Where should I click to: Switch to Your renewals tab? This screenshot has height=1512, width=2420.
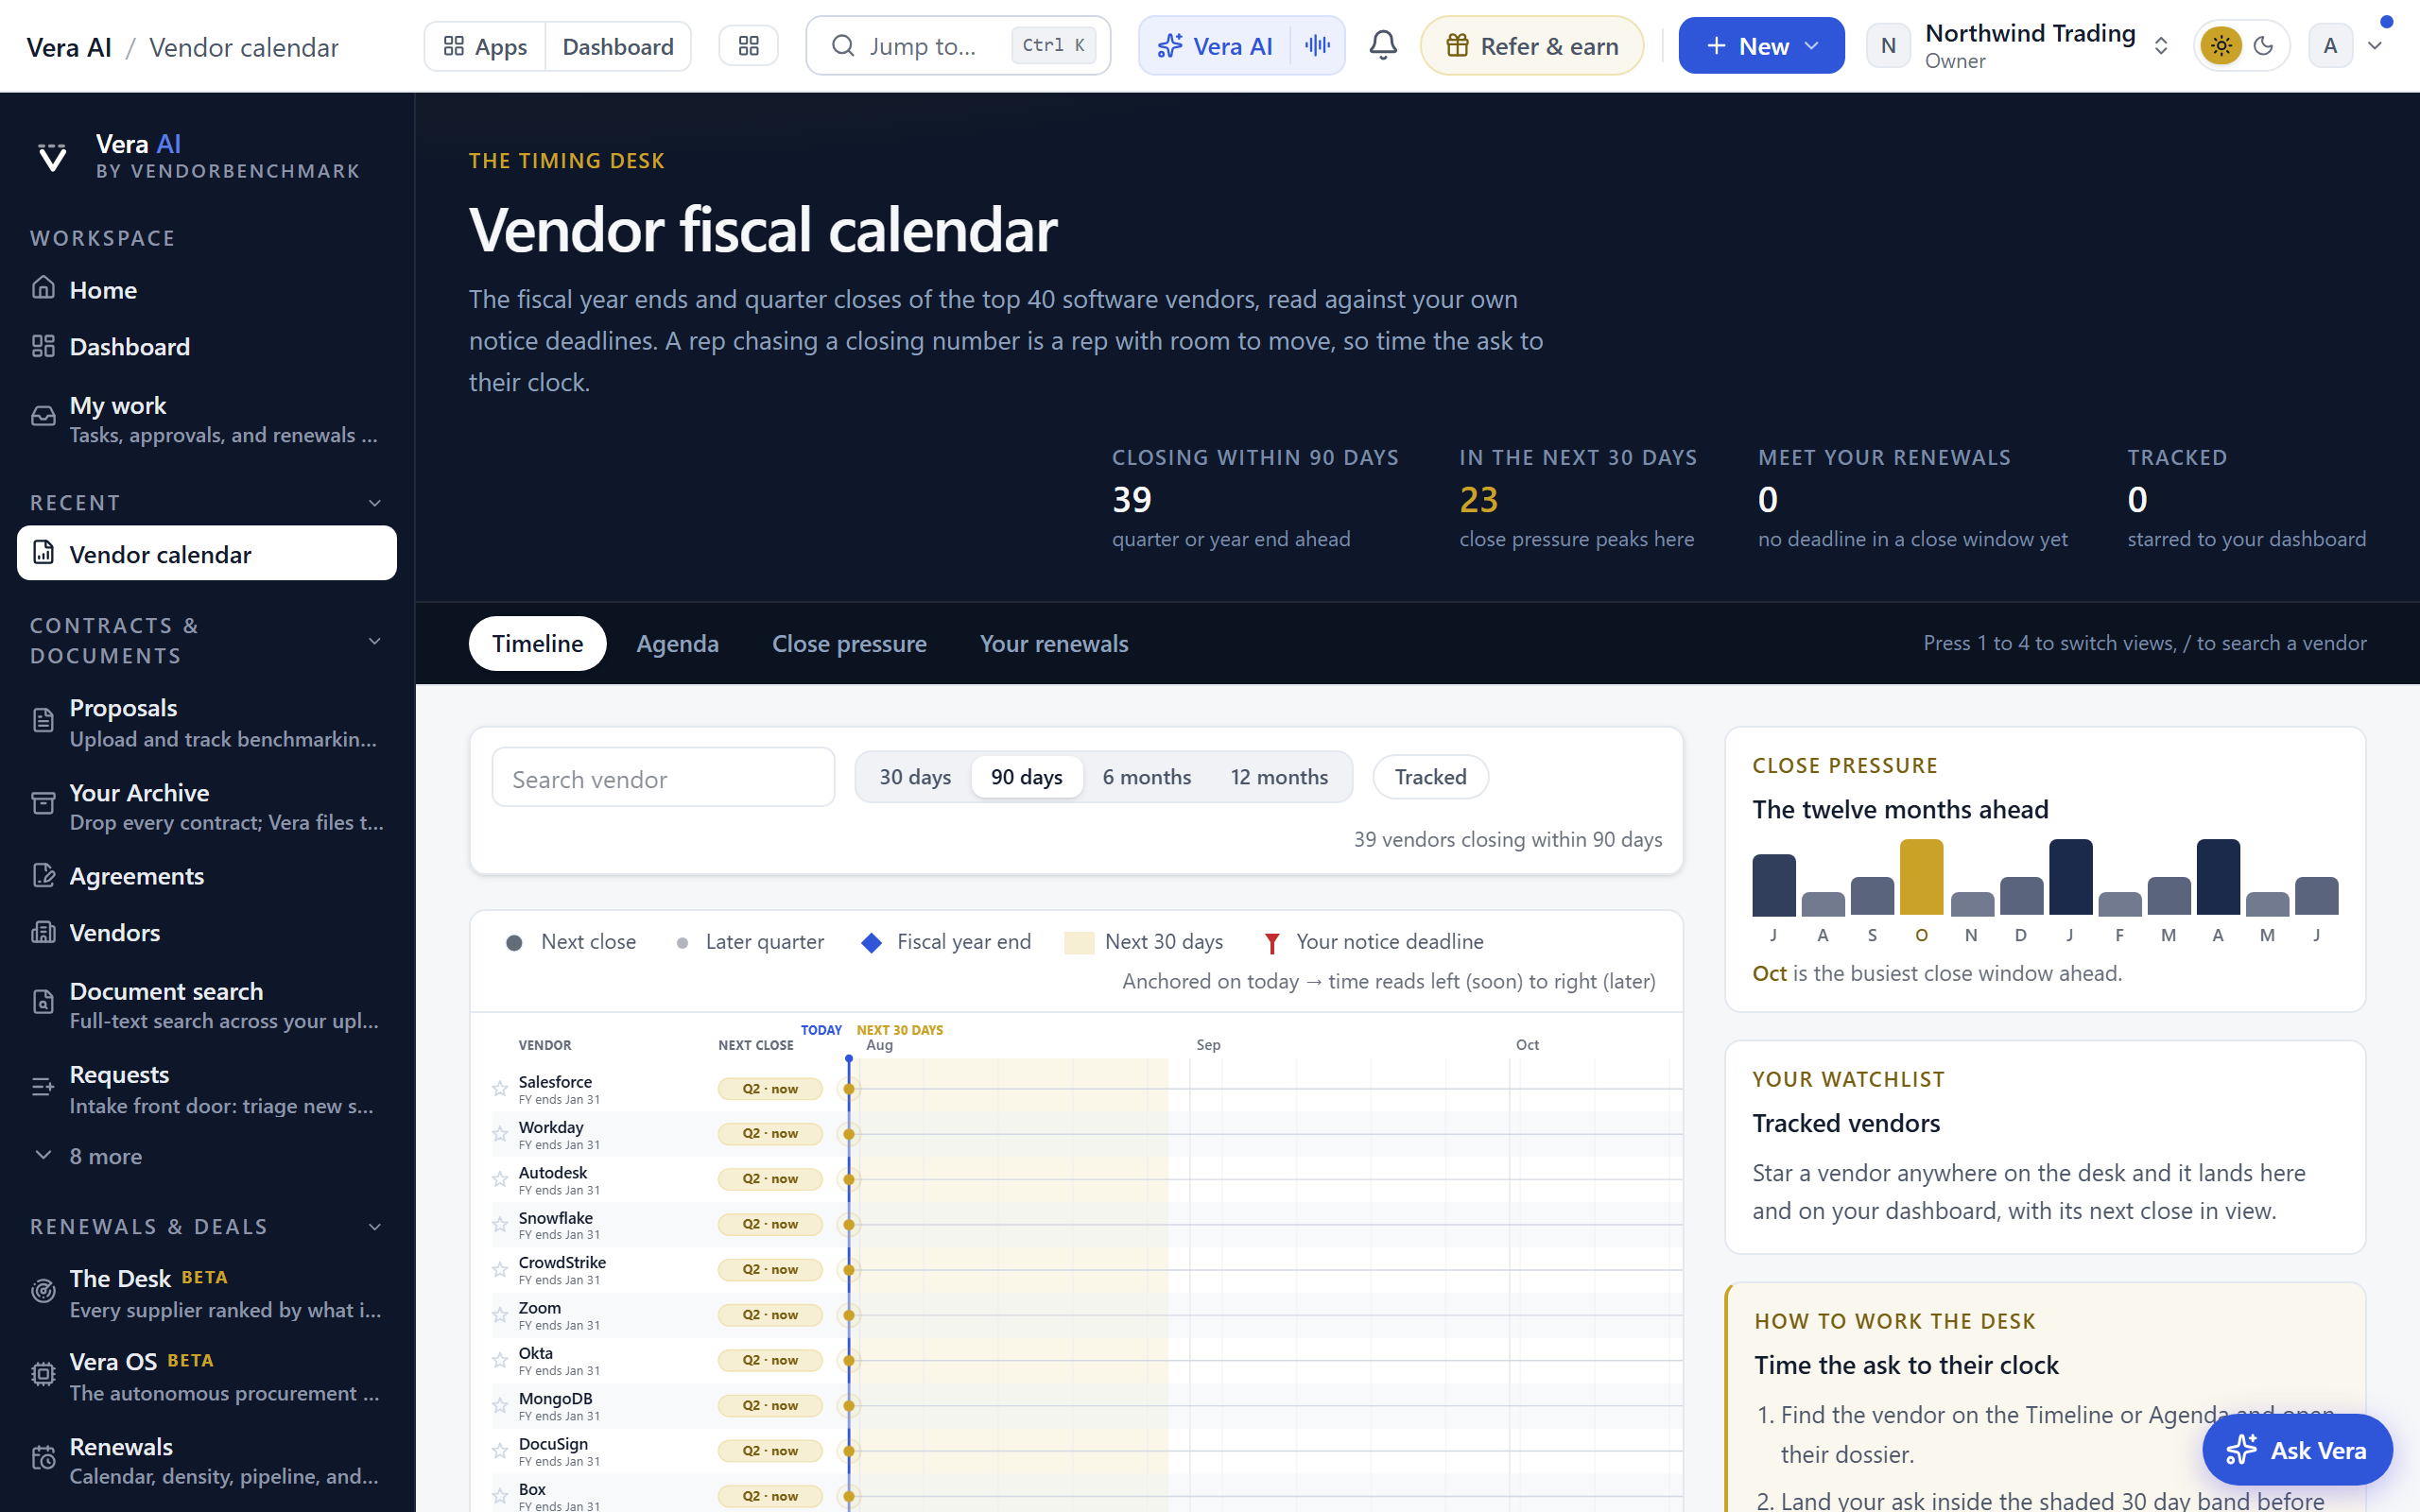(x=1054, y=643)
